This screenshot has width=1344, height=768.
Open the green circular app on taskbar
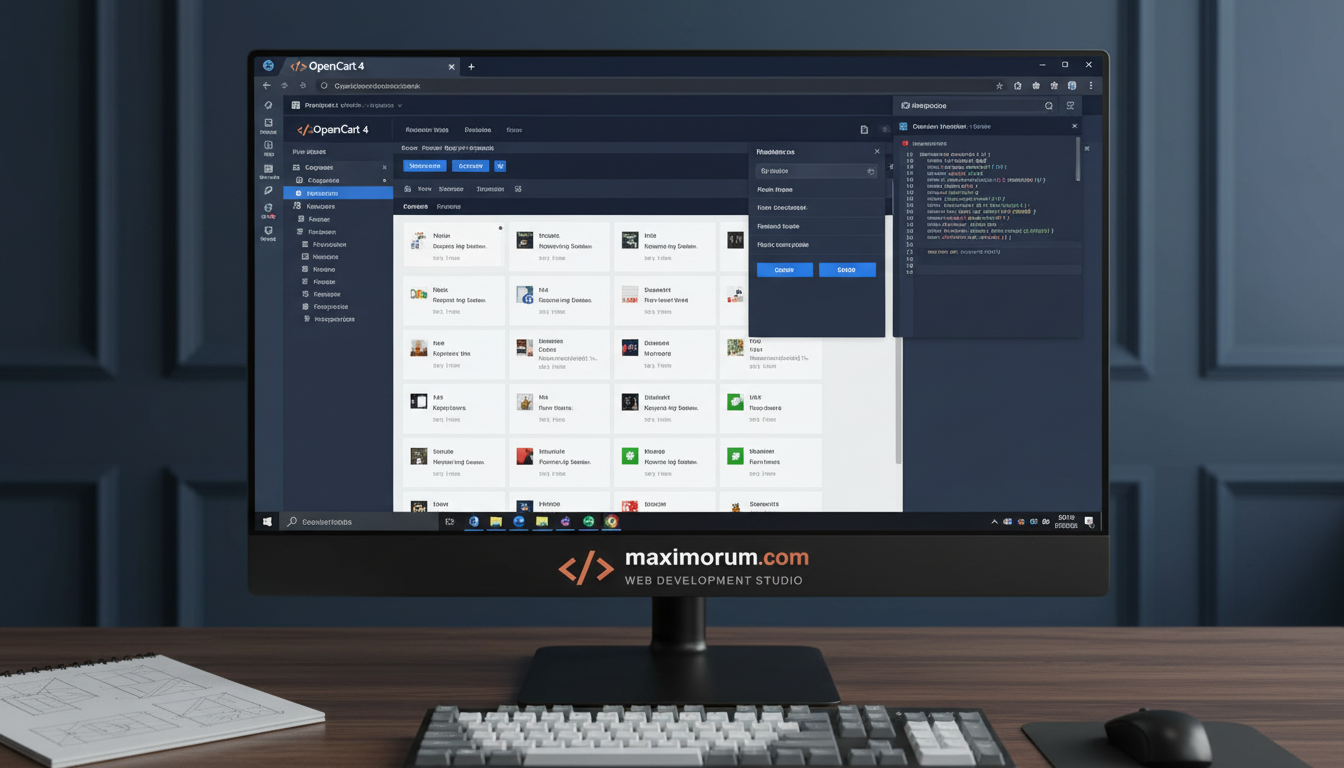(589, 522)
